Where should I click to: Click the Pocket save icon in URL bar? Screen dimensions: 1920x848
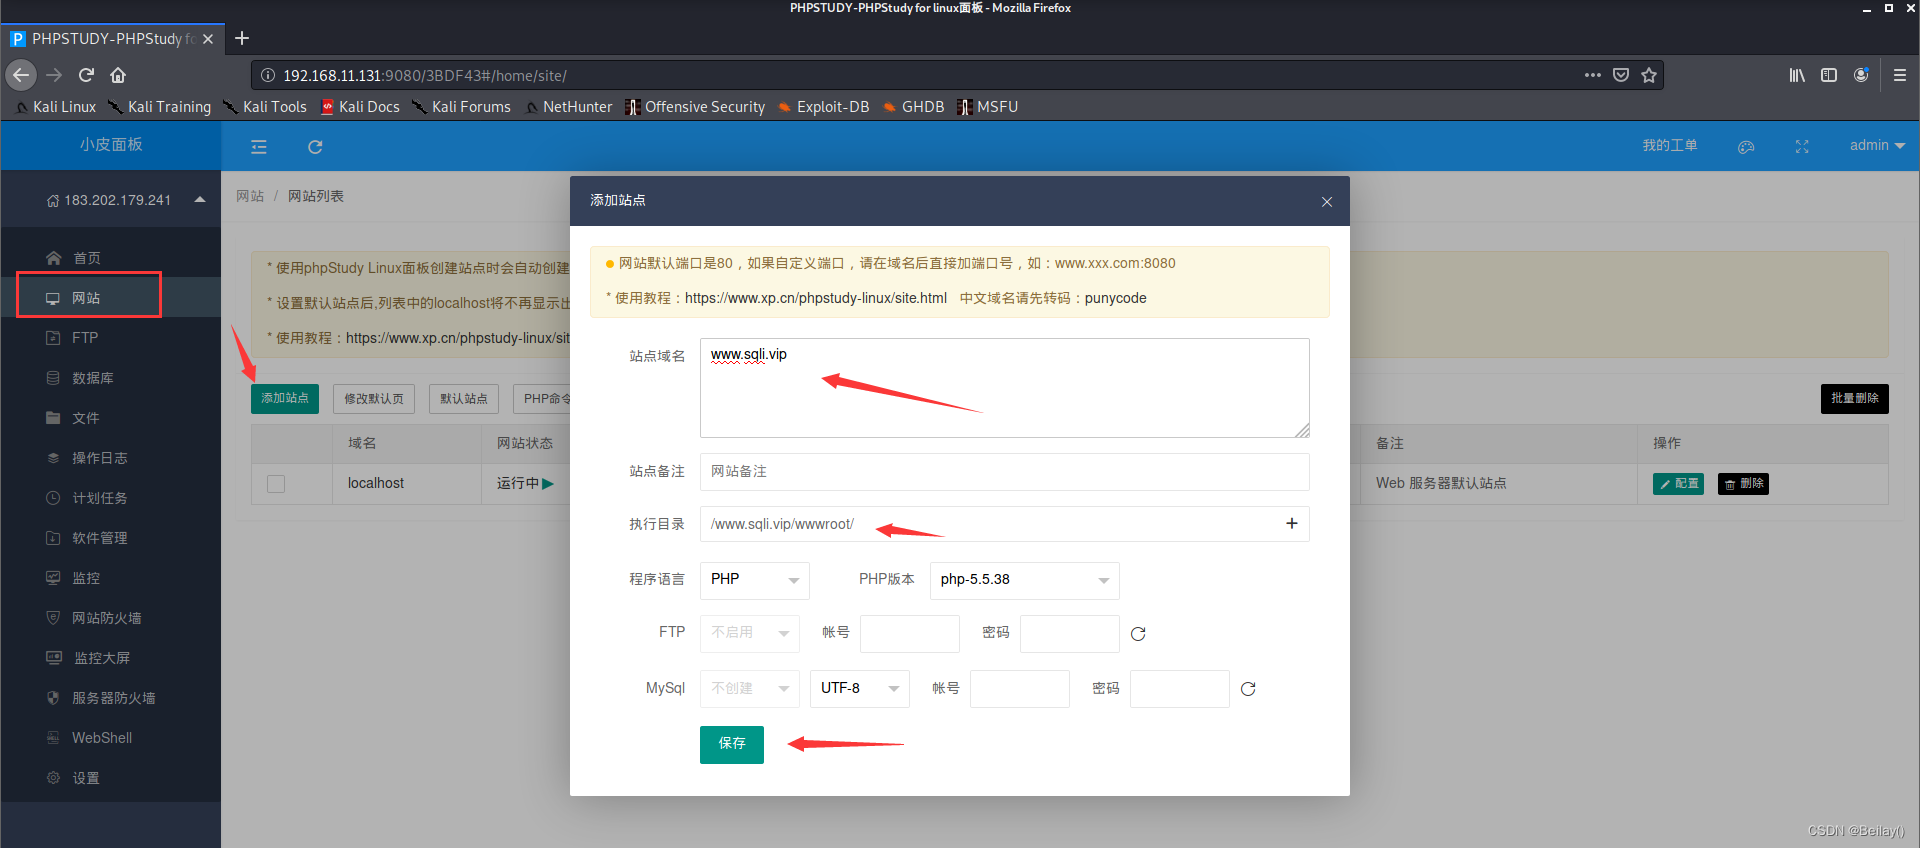pos(1621,75)
